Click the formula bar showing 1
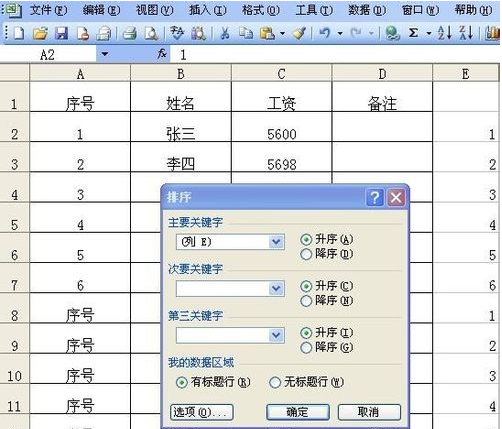Viewport: 502px width, 429px height. 335,54
